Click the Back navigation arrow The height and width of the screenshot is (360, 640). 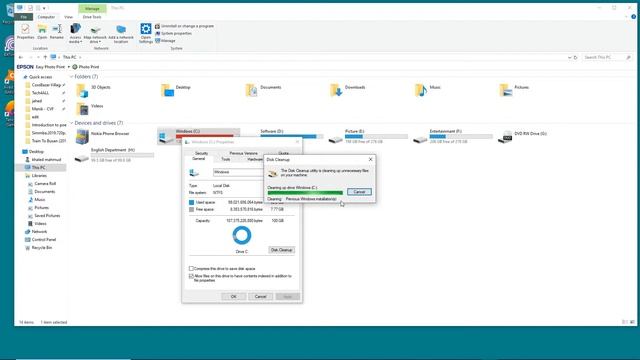tap(21, 58)
